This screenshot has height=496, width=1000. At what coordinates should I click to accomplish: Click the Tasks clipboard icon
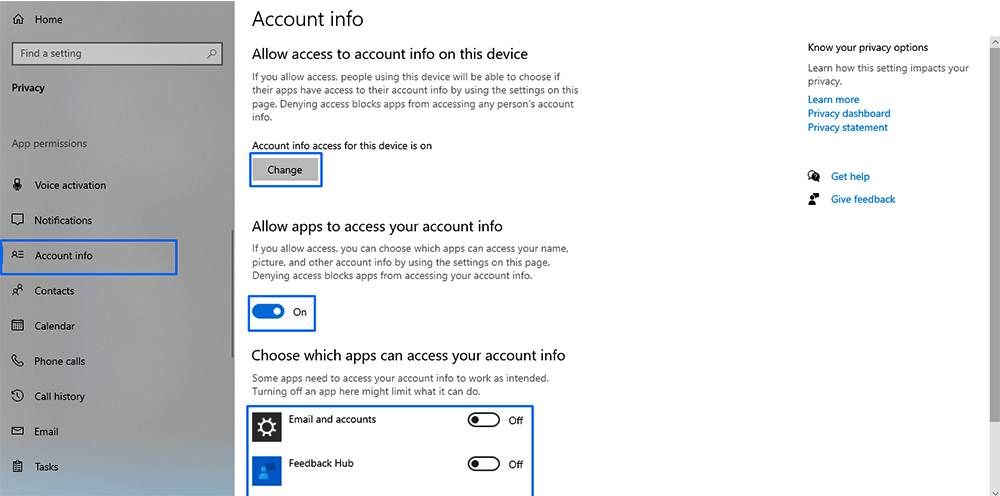(18, 467)
